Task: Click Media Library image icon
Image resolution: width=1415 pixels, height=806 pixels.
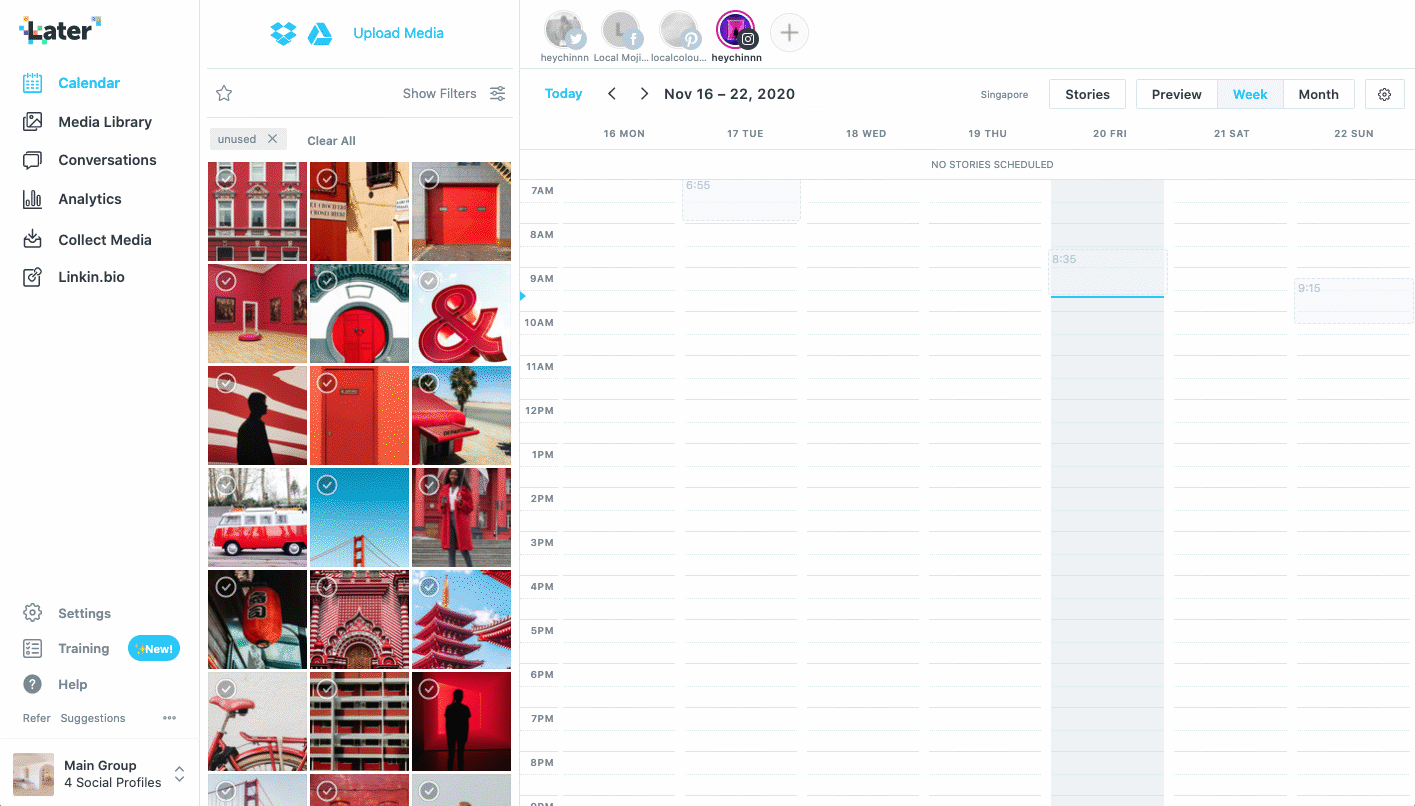Action: click(33, 122)
